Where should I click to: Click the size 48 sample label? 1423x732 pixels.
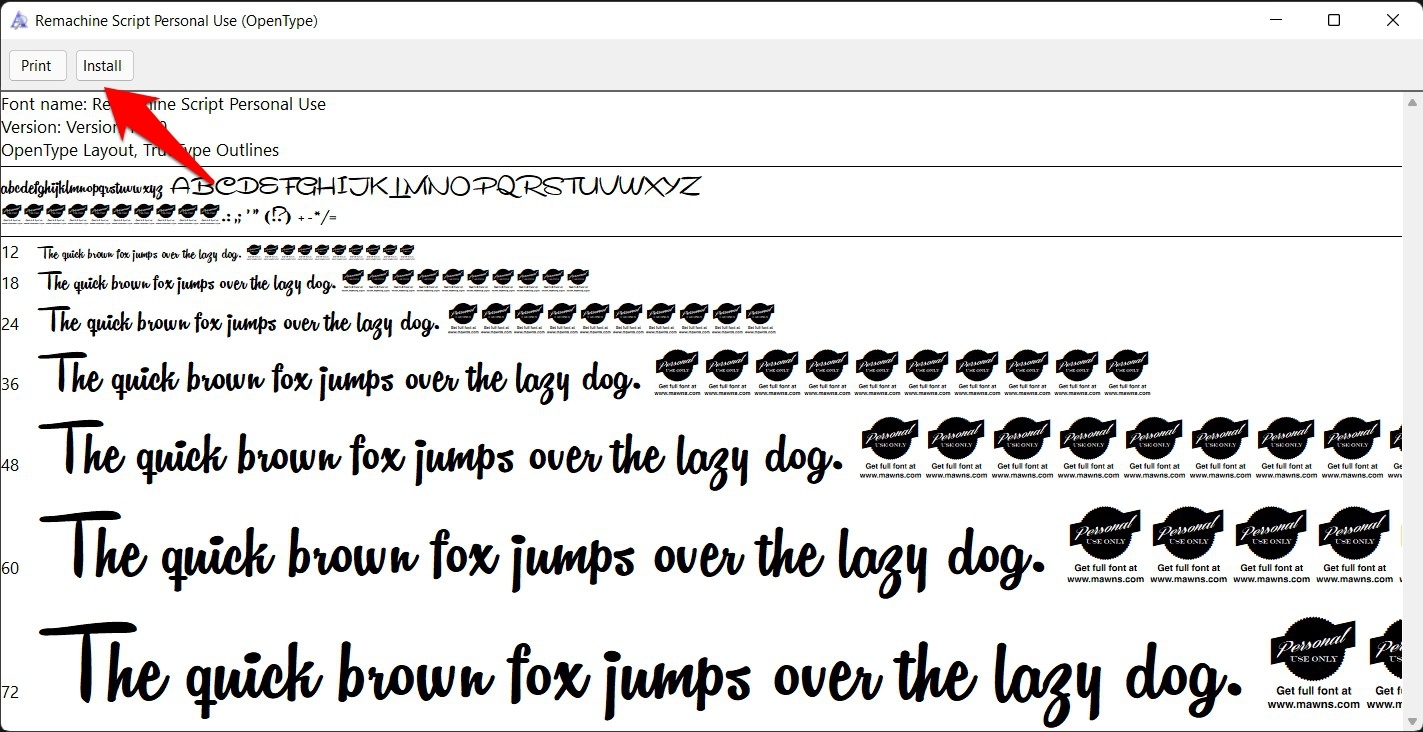(x=10, y=465)
